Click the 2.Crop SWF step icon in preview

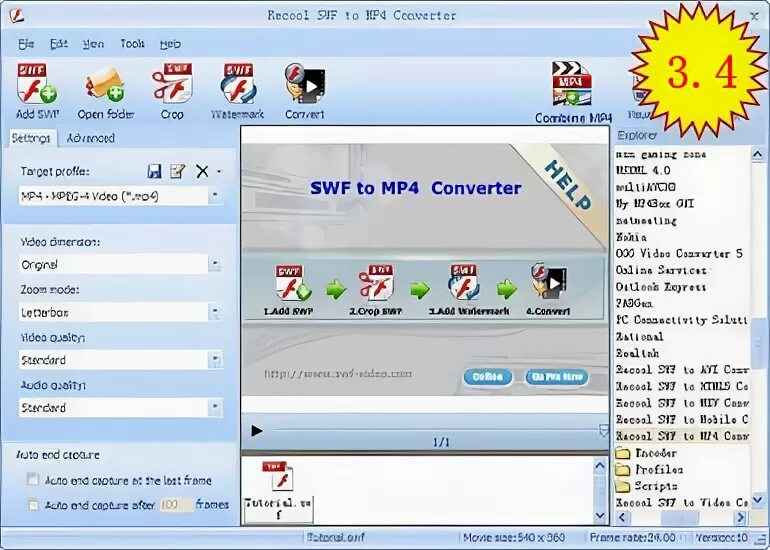(376, 283)
